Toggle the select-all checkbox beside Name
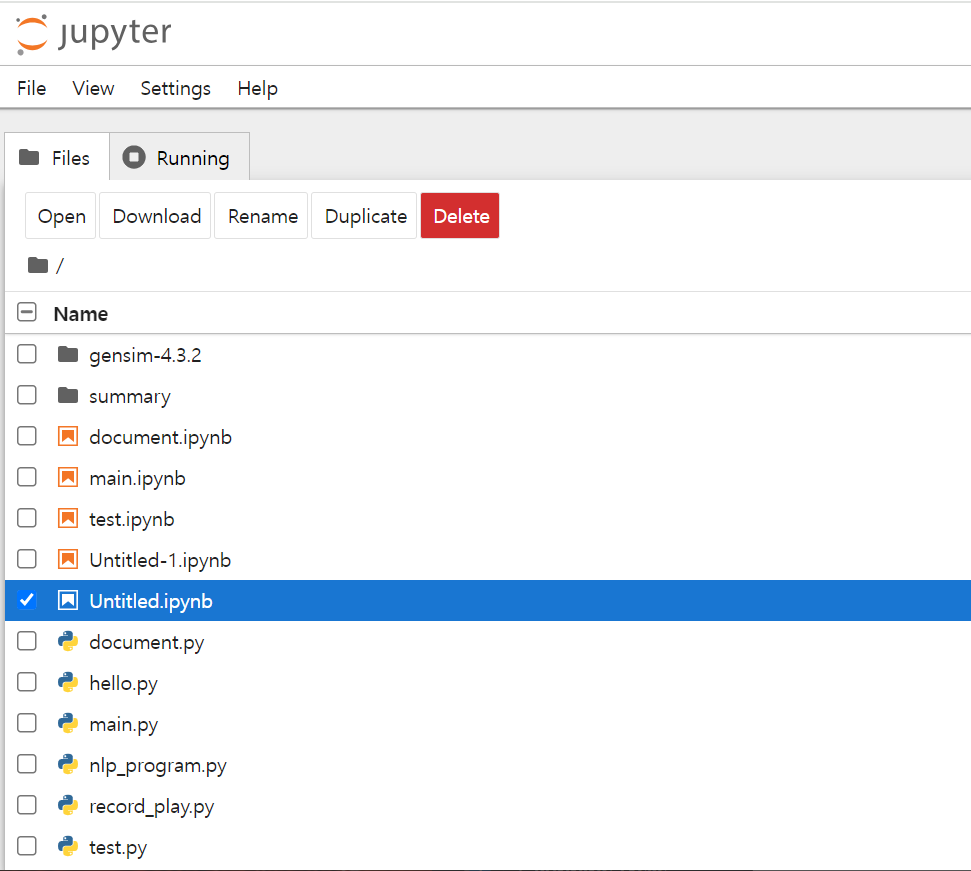The height and width of the screenshot is (871, 971). click(x=27, y=312)
